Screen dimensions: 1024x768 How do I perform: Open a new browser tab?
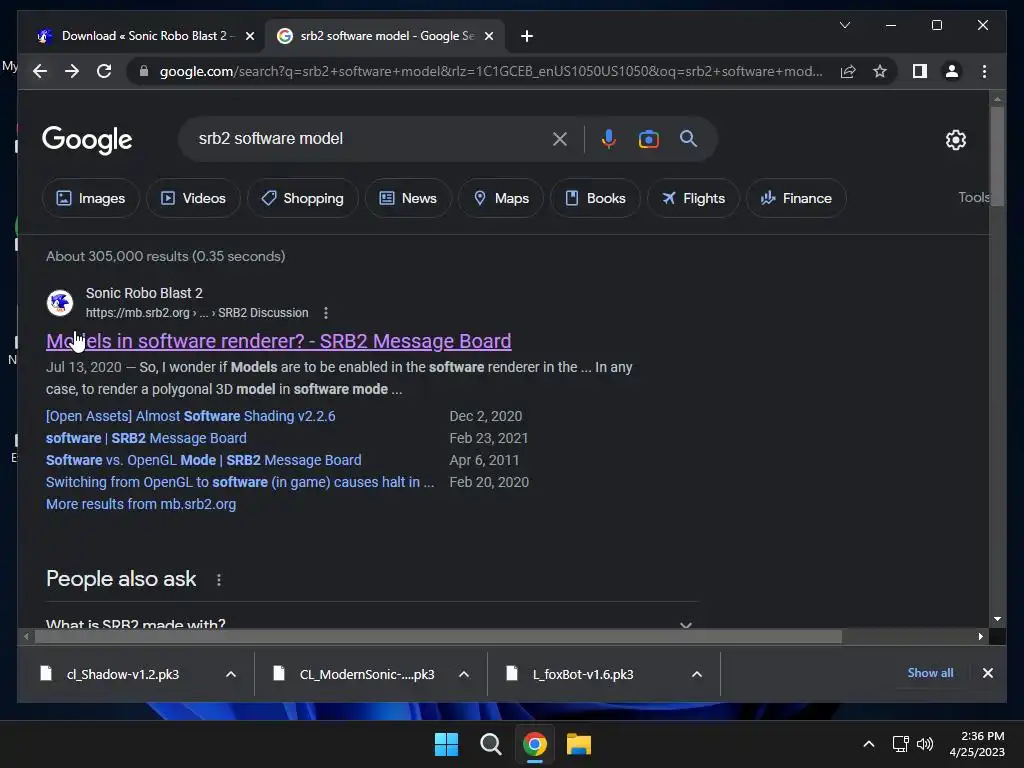527,36
